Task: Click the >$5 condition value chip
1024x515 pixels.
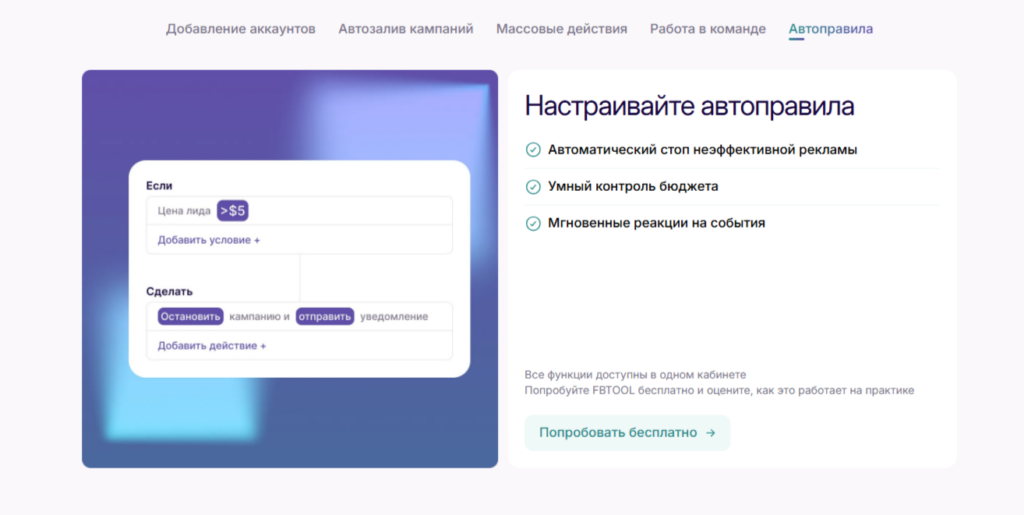Action: coord(232,211)
